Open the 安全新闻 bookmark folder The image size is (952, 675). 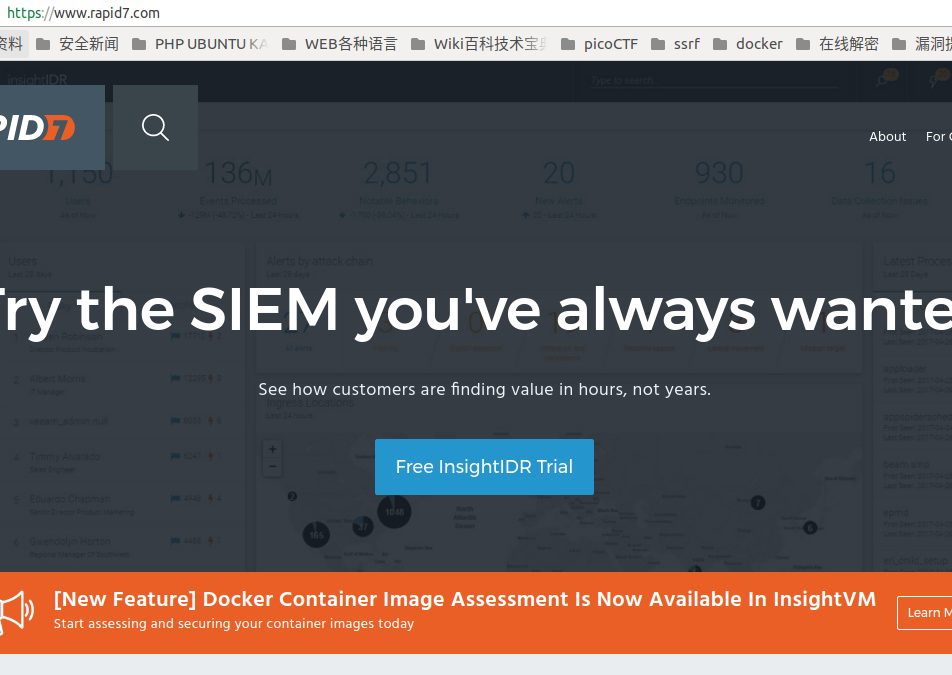pos(77,44)
